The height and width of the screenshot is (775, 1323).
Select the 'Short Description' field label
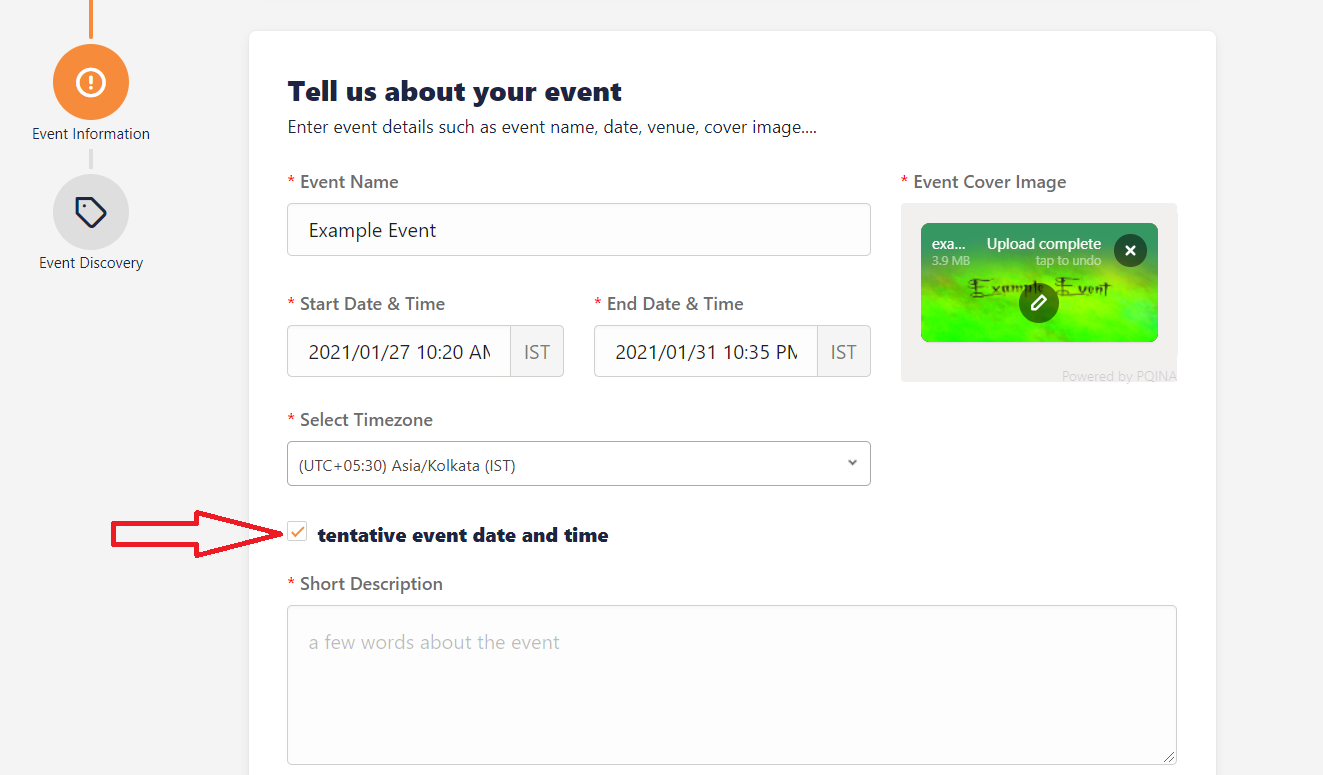click(x=371, y=584)
